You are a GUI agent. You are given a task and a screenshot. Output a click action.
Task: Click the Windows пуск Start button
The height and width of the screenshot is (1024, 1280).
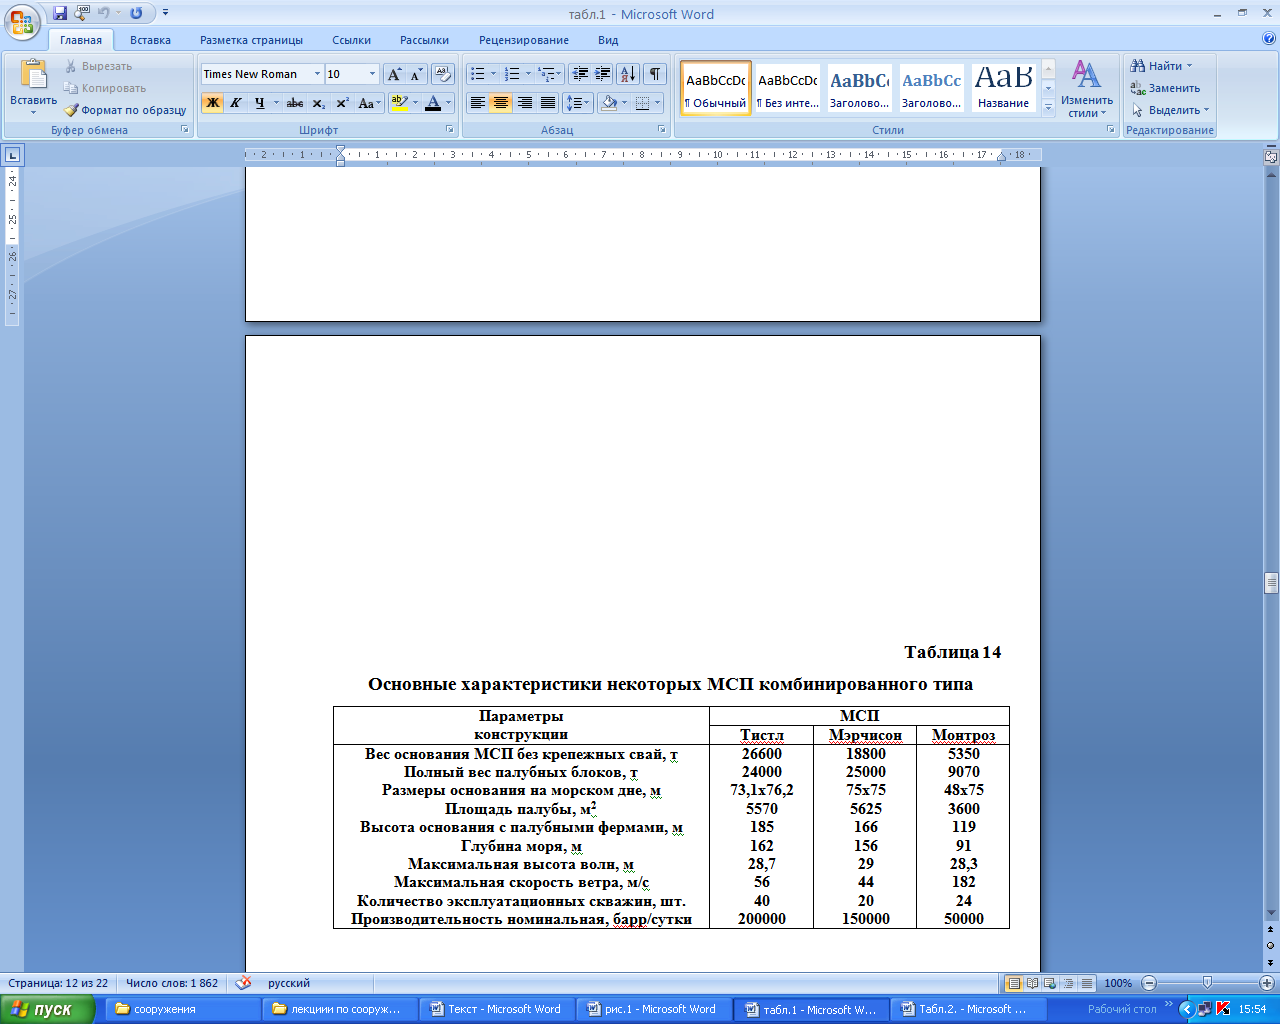click(47, 1009)
